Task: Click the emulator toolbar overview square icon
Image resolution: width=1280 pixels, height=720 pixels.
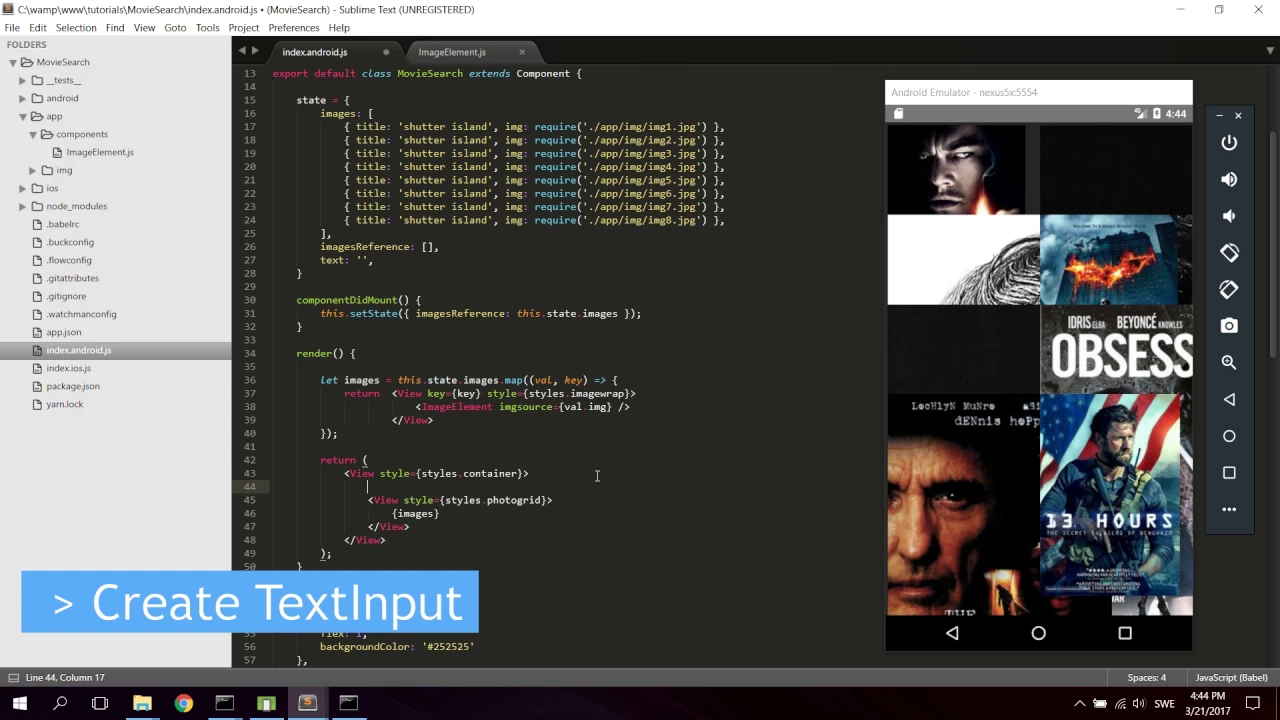Action: click(1229, 473)
